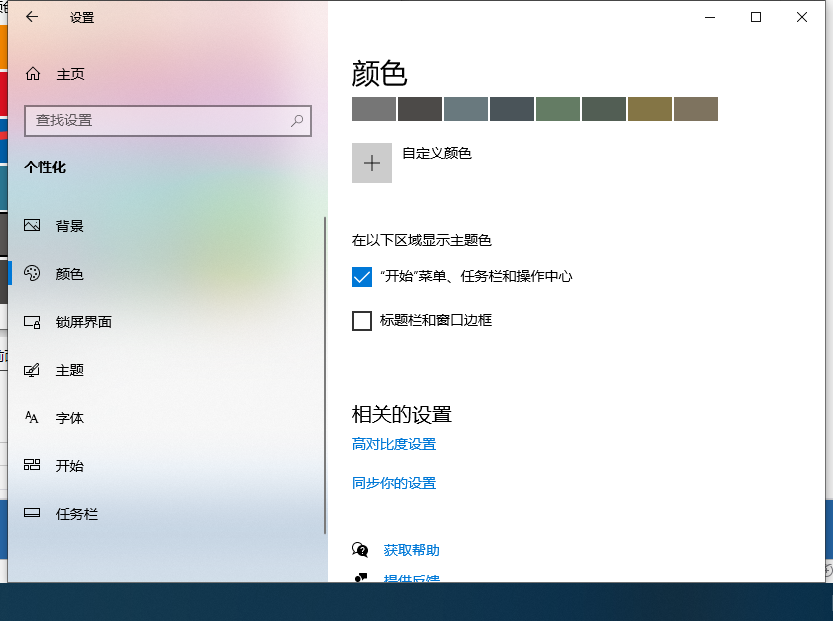Open 高对比度设置 link
This screenshot has height=621, width=833.
coord(394,444)
